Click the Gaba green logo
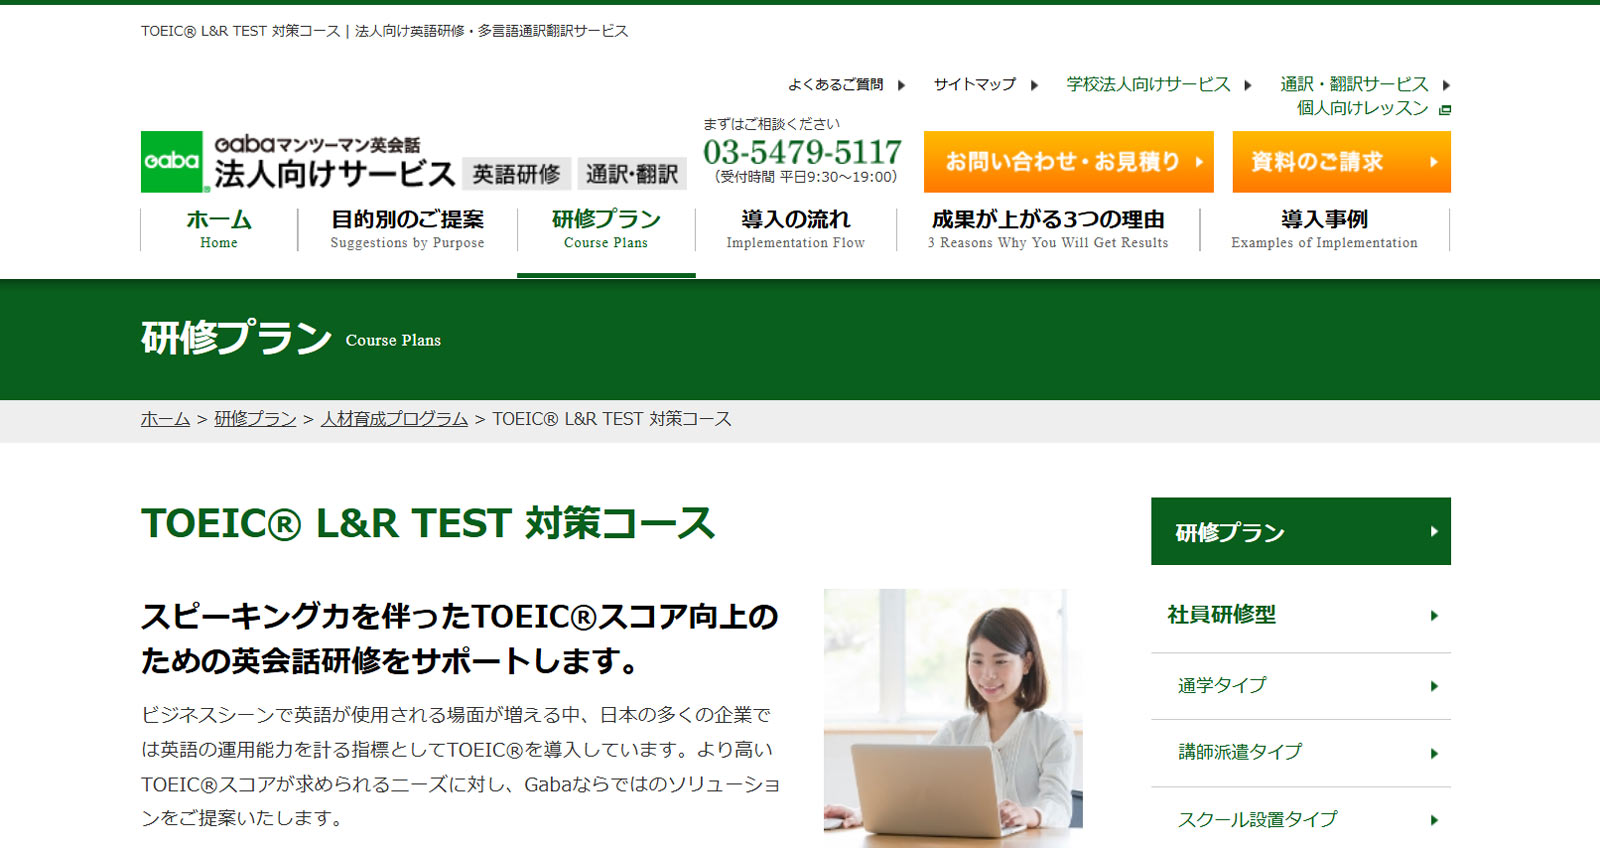 click(x=172, y=161)
